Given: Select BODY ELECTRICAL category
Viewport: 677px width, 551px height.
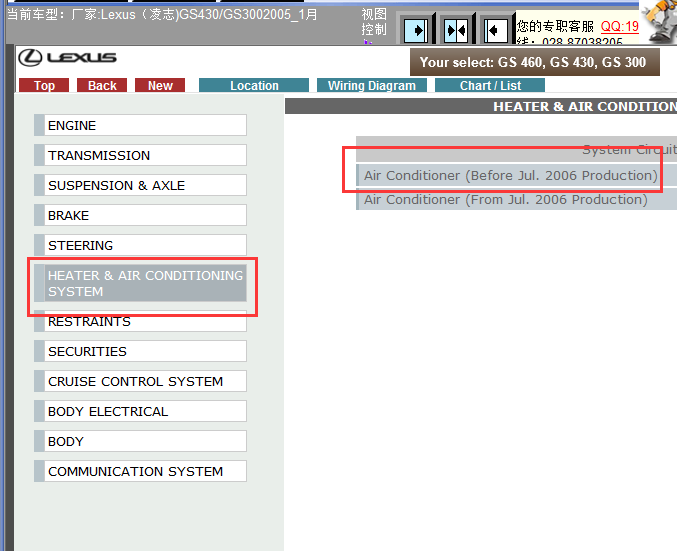Looking at the screenshot, I should (x=140, y=411).
